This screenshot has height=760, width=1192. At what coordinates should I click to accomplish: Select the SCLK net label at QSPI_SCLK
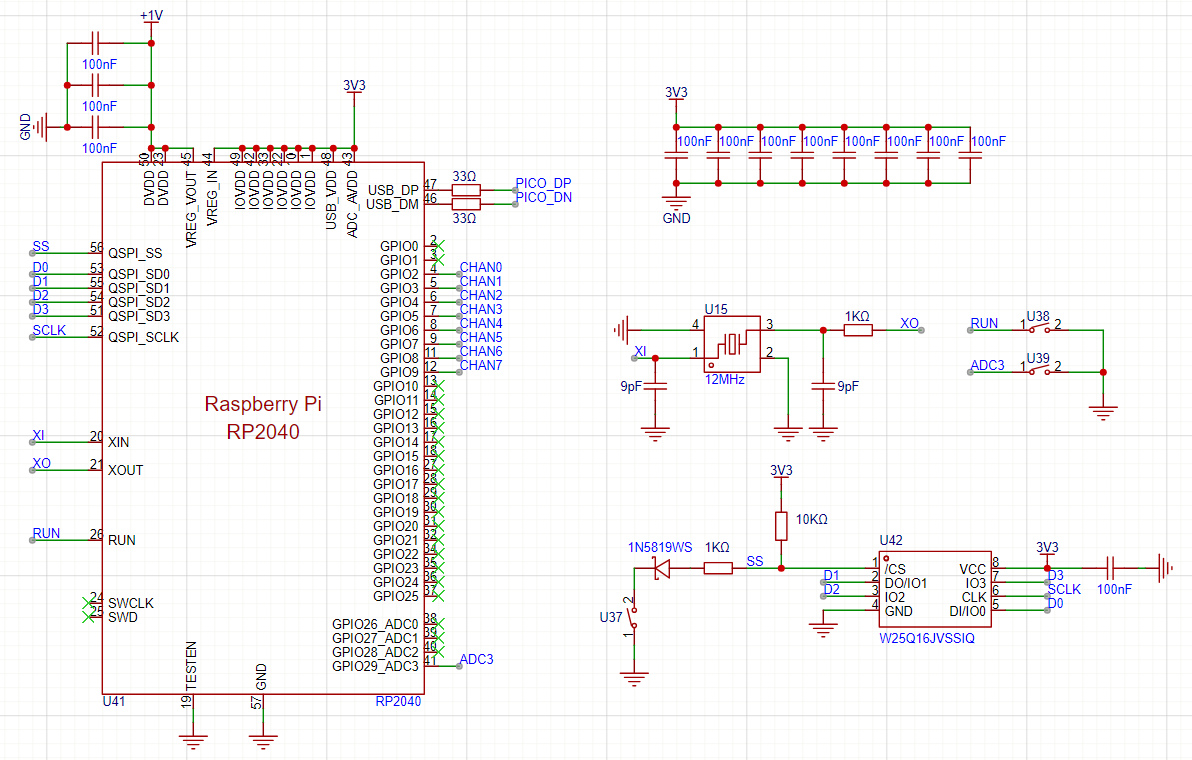pyautogui.click(x=49, y=330)
